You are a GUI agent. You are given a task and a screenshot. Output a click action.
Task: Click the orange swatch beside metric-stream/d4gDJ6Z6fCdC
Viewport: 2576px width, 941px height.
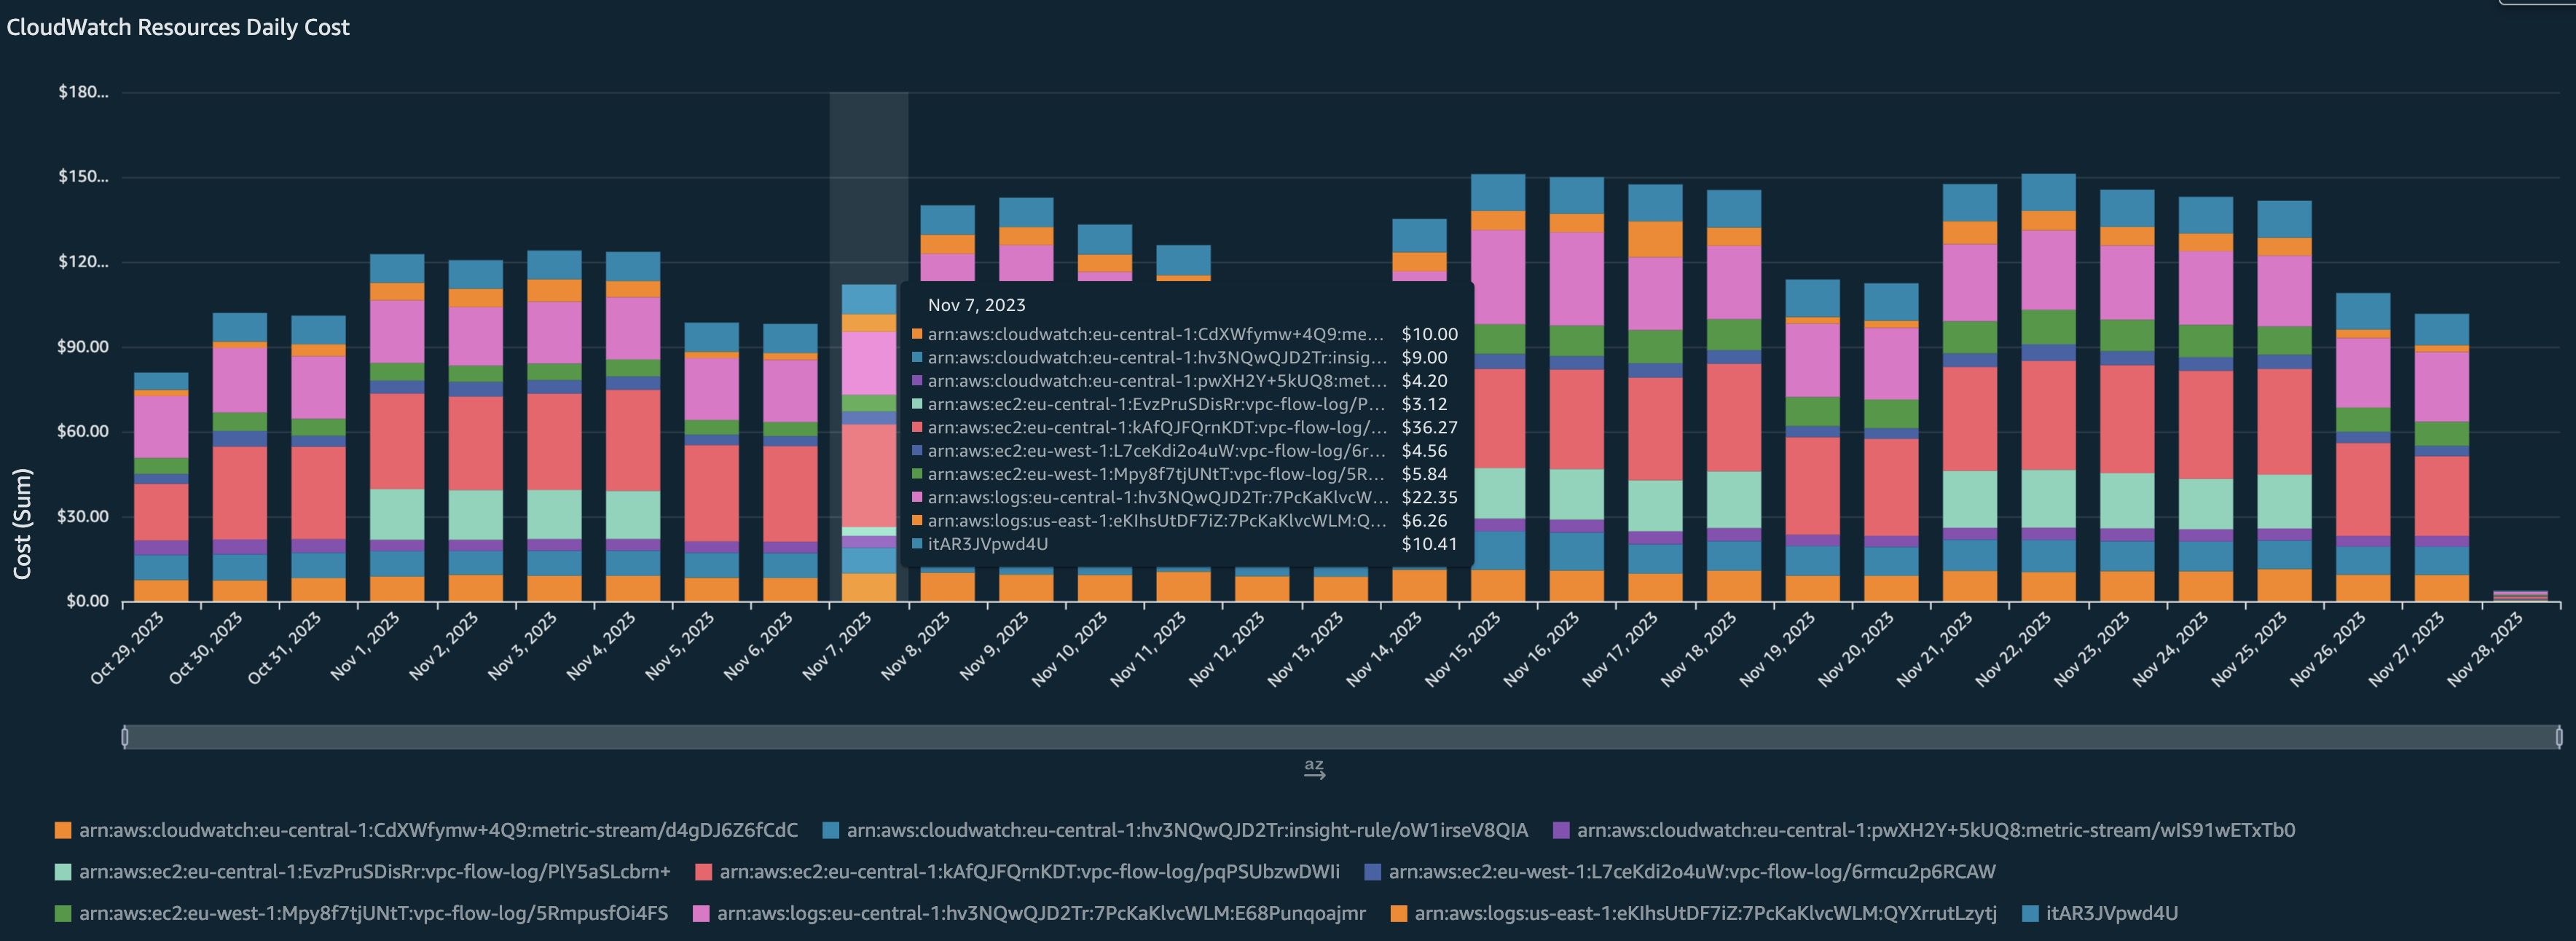(63, 829)
